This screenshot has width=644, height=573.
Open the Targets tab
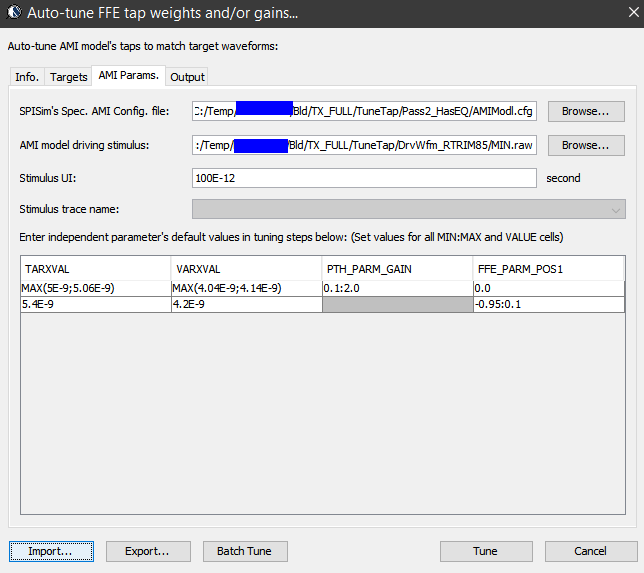pos(69,77)
